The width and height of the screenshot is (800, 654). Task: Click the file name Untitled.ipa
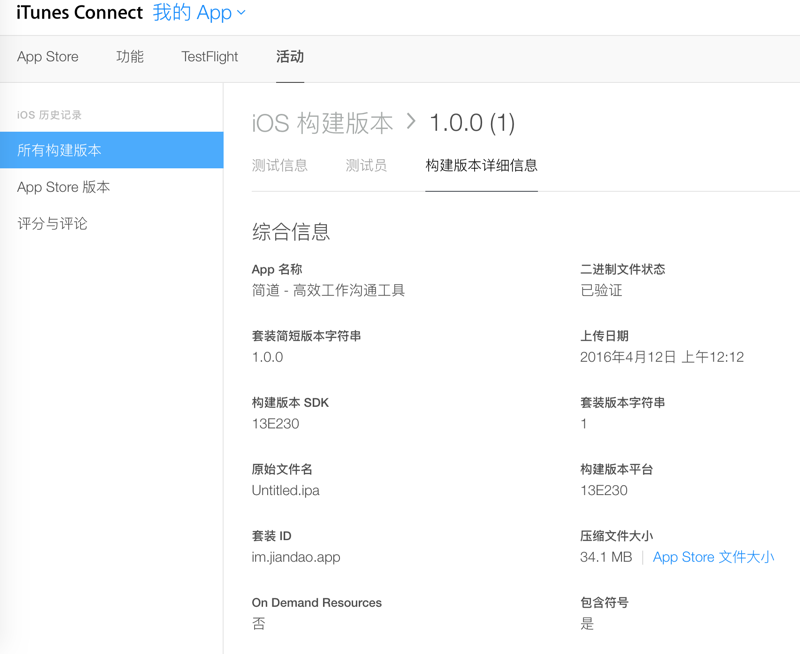click(286, 490)
